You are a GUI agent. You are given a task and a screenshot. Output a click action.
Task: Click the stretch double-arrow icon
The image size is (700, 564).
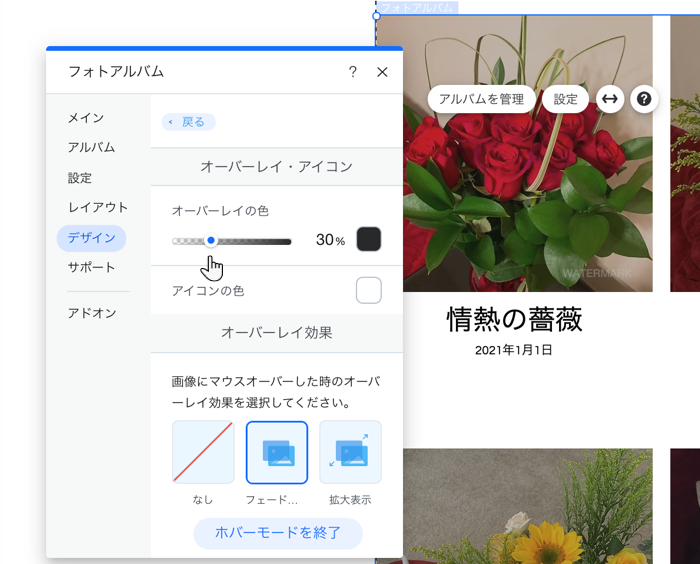tap(610, 99)
